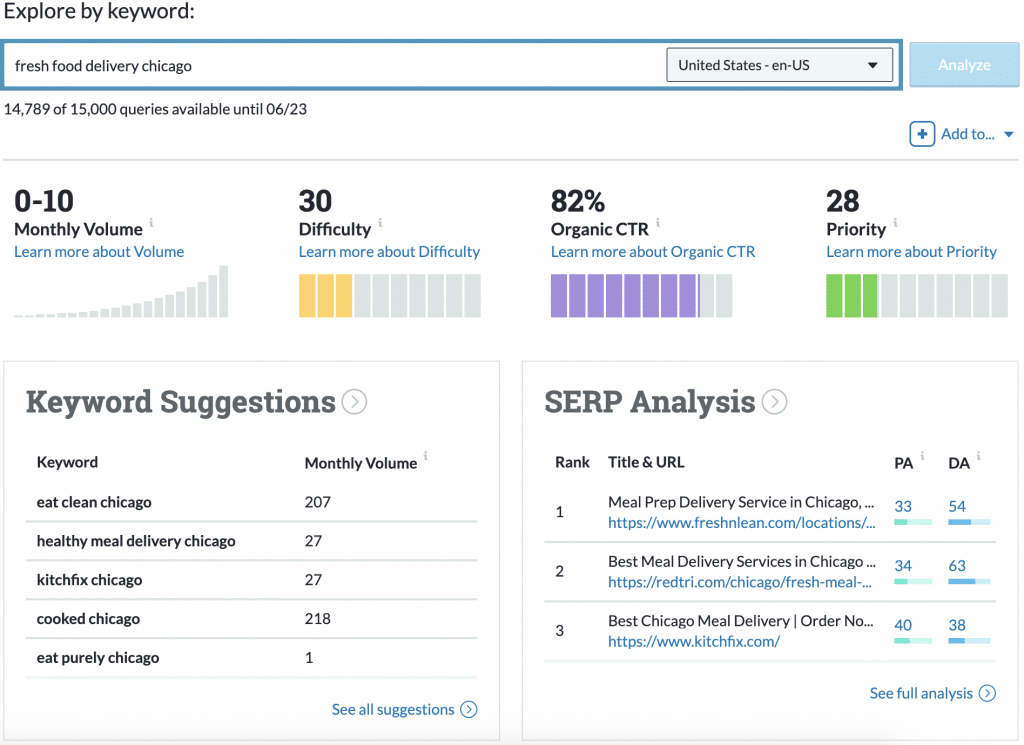Open the United States - en-US locale dropdown
1024x745 pixels.
(778, 66)
